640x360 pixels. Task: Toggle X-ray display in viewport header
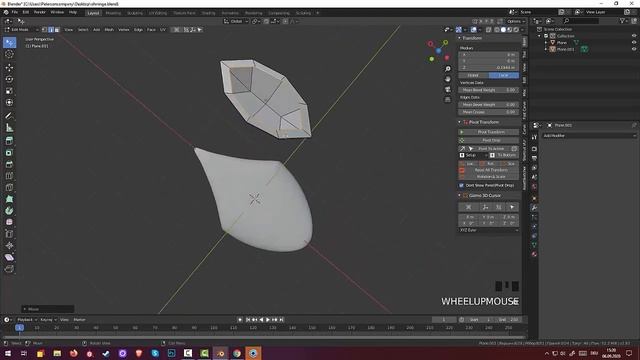point(489,30)
